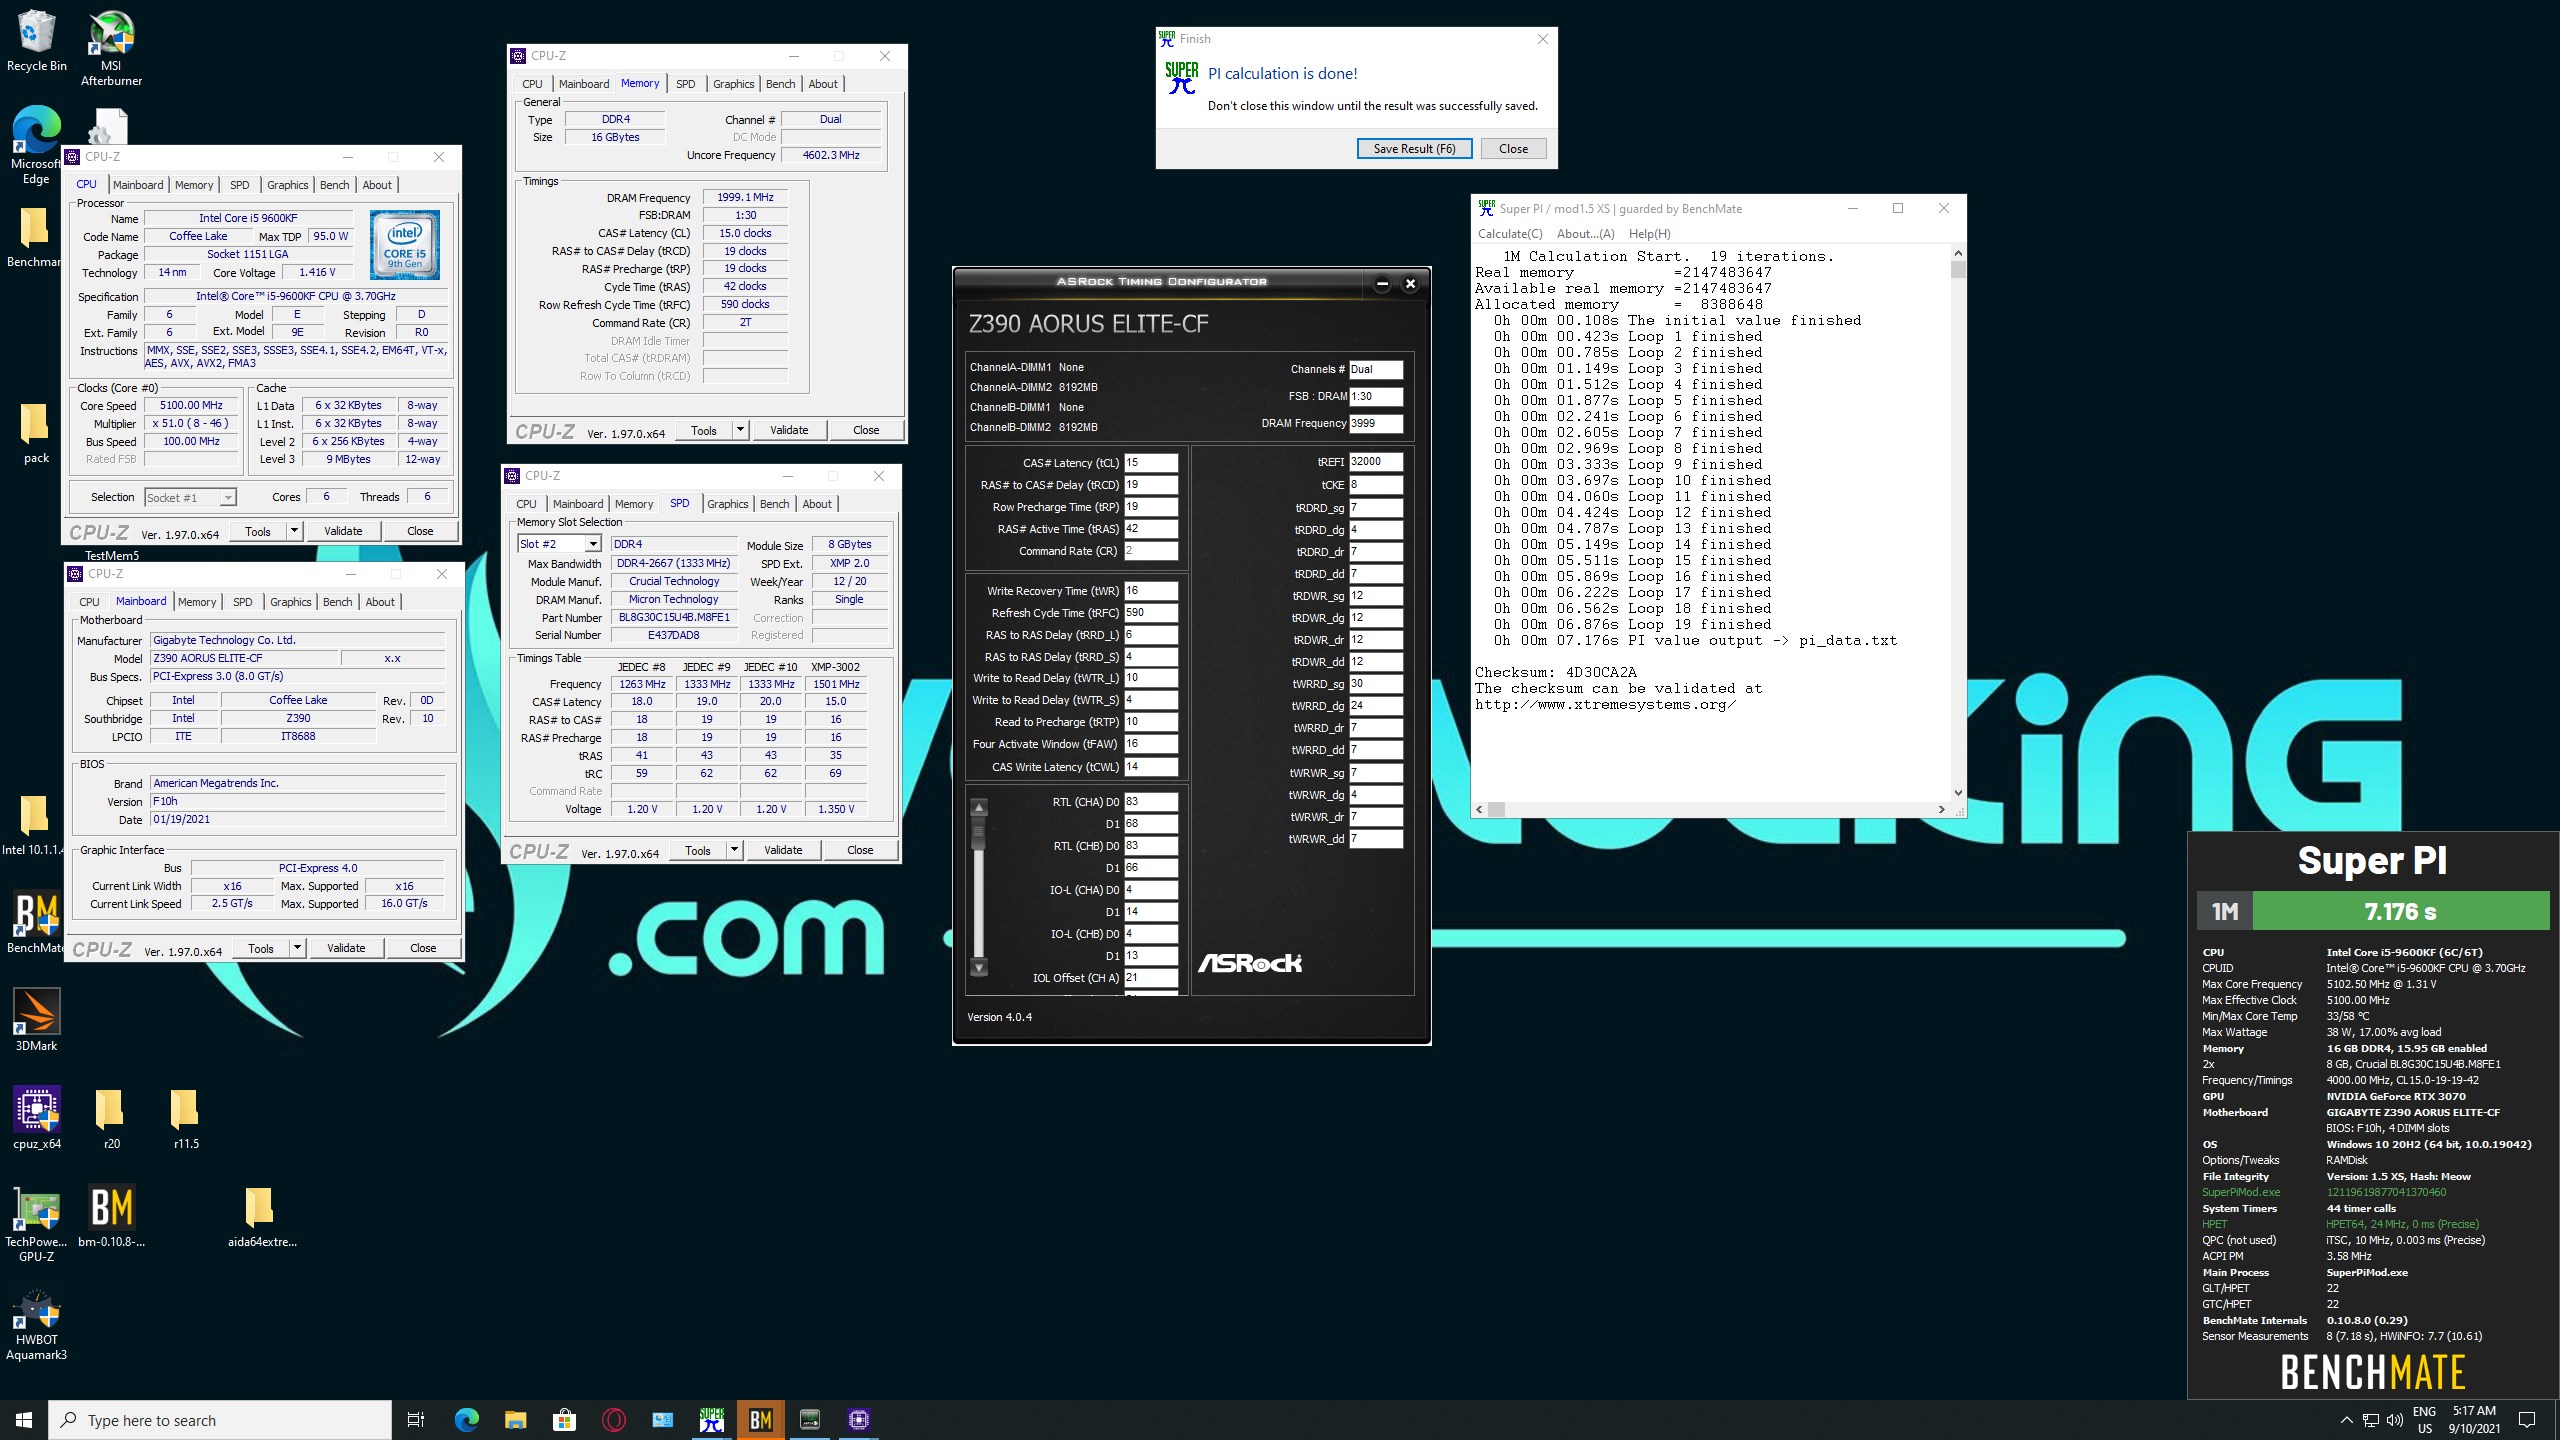The image size is (2560, 1440).
Task: Open the About...(A) menu in Super PI
Action: pyautogui.click(x=1585, y=234)
